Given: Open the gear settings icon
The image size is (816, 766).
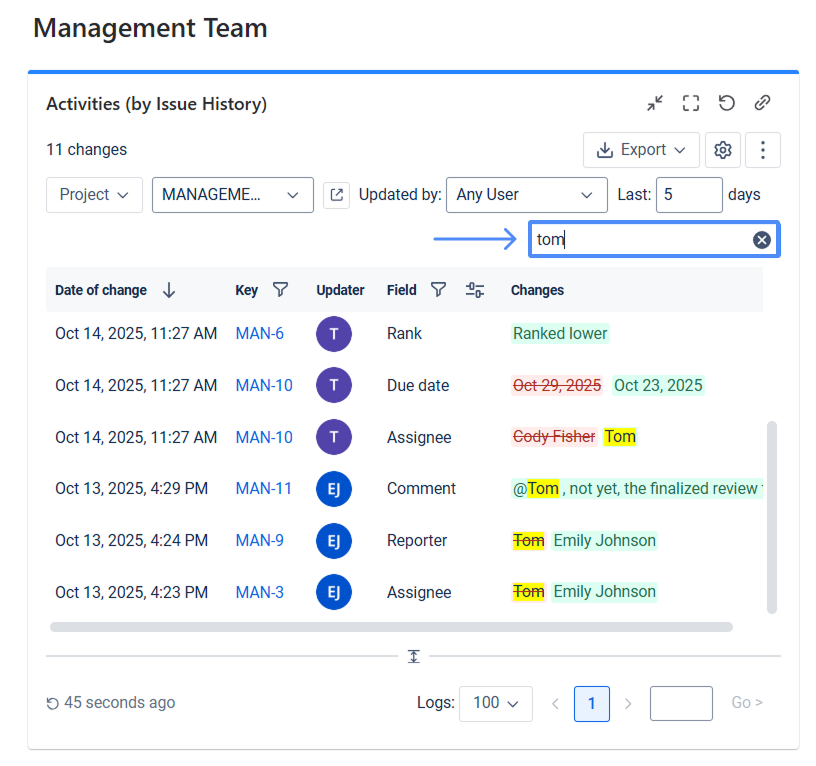Looking at the screenshot, I should [x=723, y=150].
